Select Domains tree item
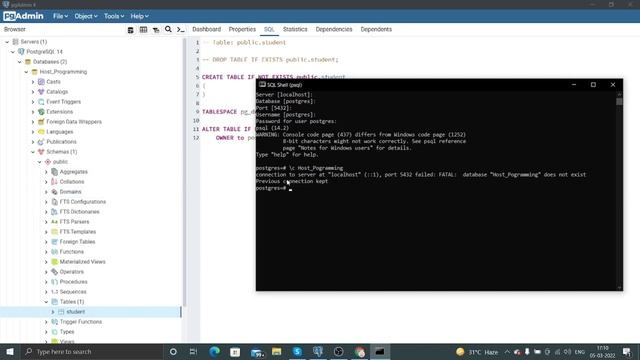This screenshot has width=640, height=360. point(70,192)
